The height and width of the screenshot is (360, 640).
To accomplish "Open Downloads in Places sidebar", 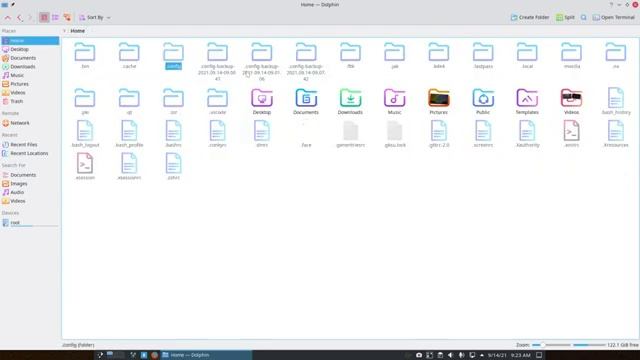I will tap(30, 67).
